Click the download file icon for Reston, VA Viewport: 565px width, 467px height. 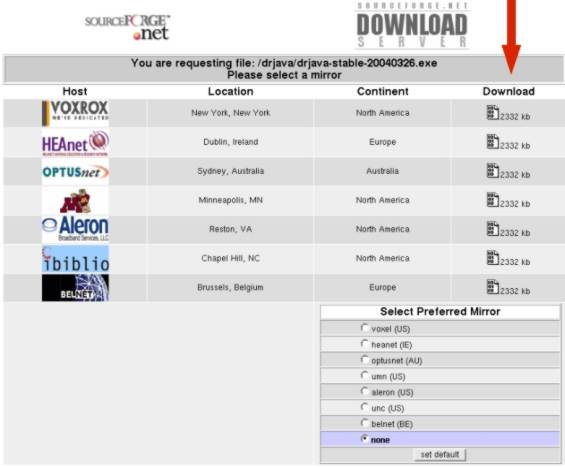[x=493, y=229]
